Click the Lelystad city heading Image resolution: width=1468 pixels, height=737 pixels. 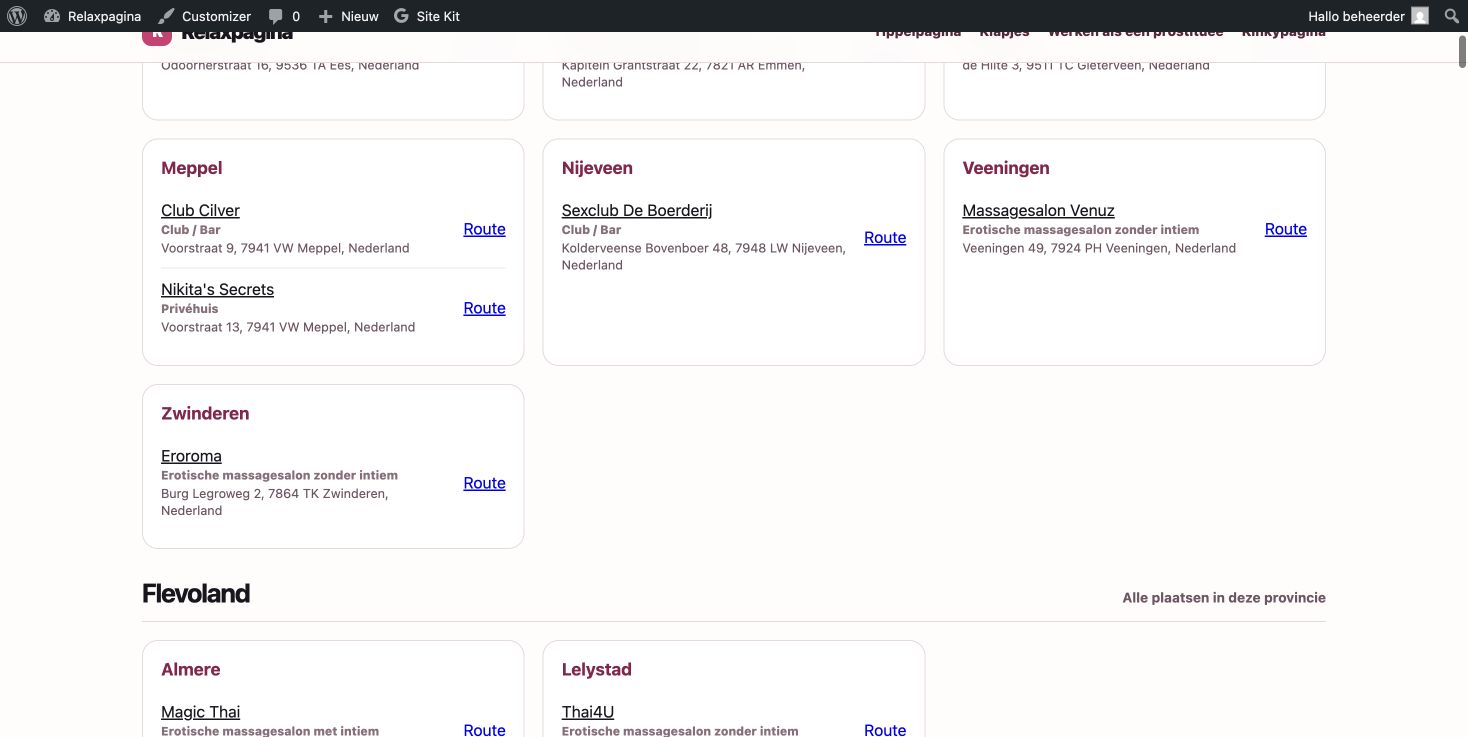tap(597, 669)
